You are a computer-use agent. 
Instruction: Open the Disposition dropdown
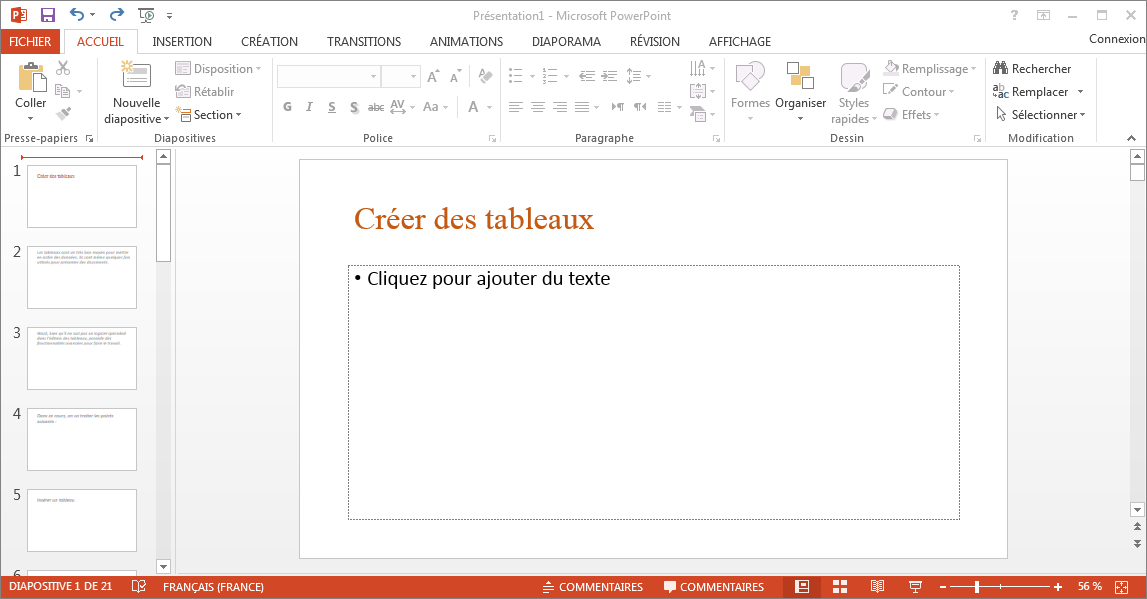click(x=219, y=68)
